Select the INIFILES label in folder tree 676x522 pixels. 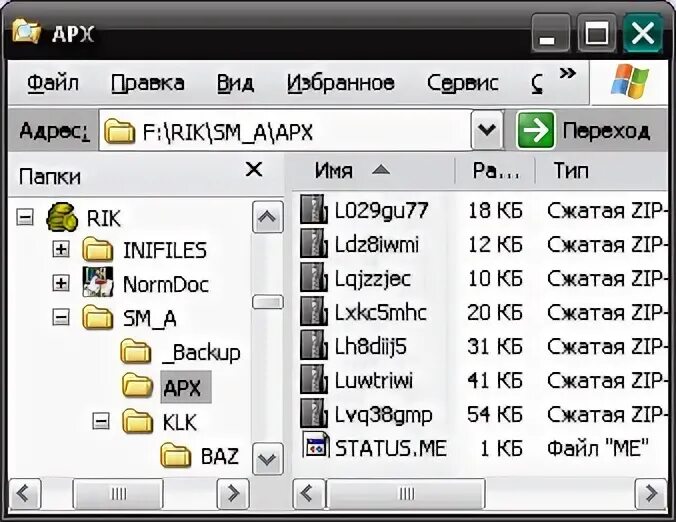[x=165, y=250]
